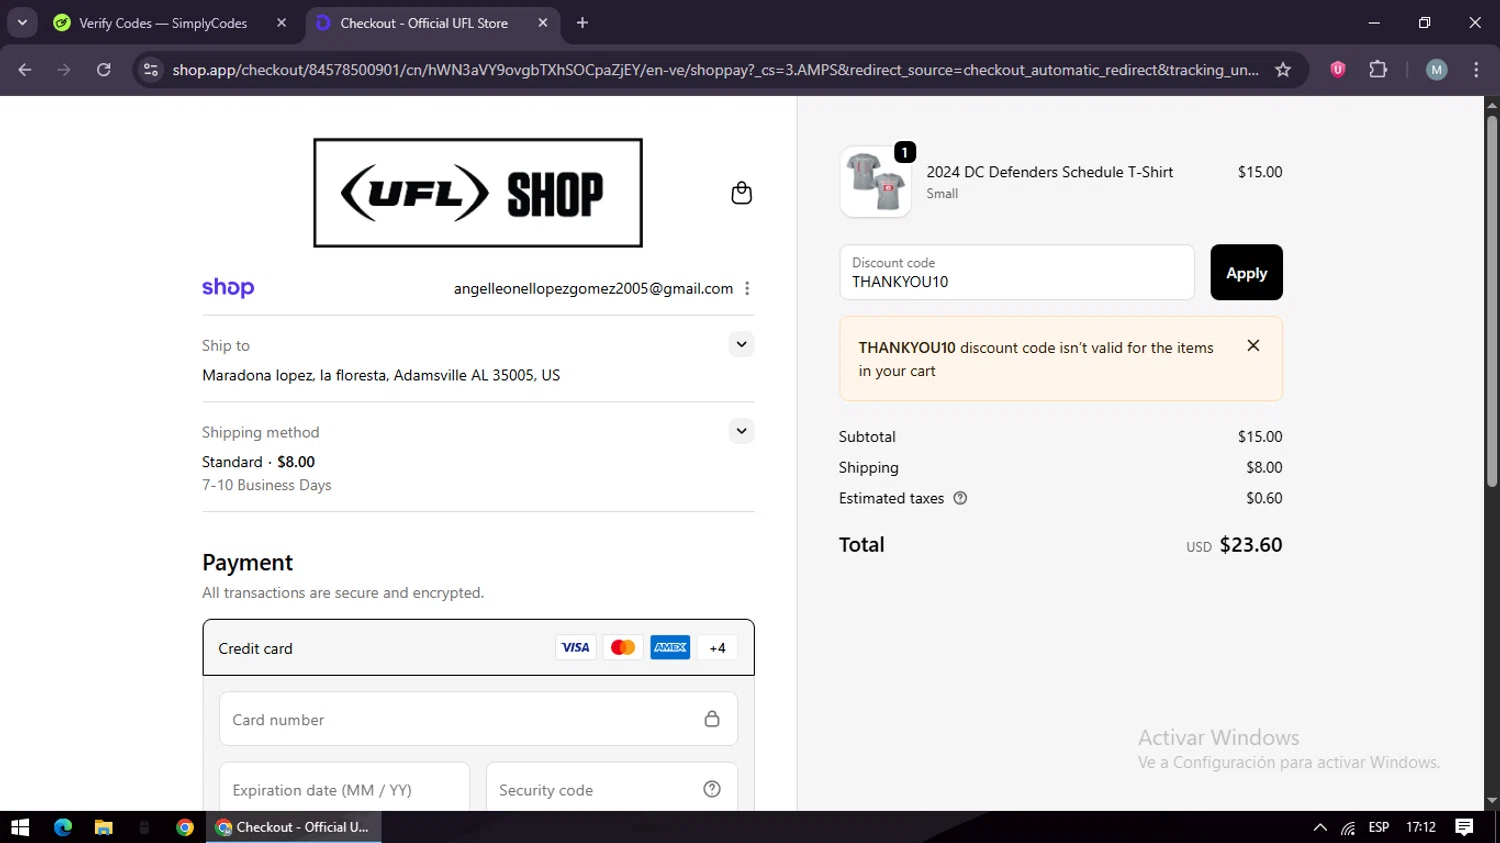Open the taskbar clock showing 17:12

tap(1421, 827)
